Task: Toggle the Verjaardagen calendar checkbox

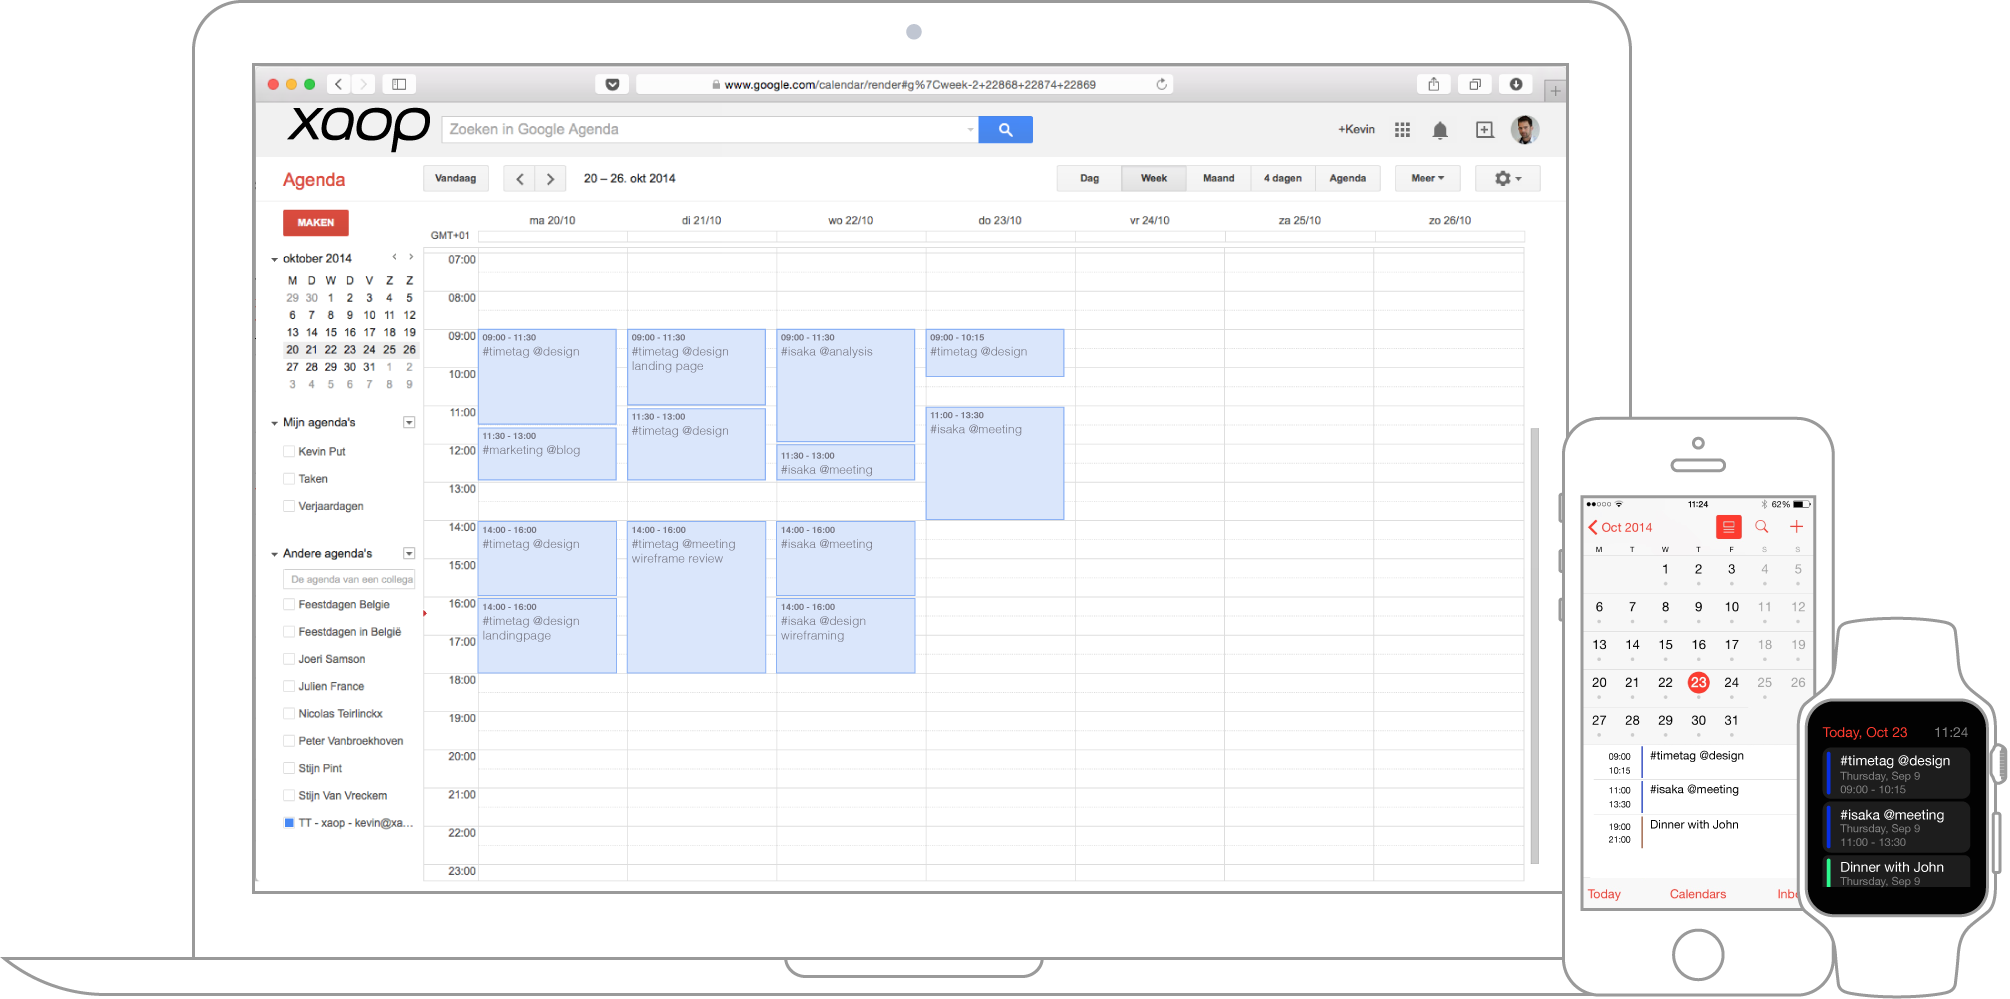Action: coord(289,507)
